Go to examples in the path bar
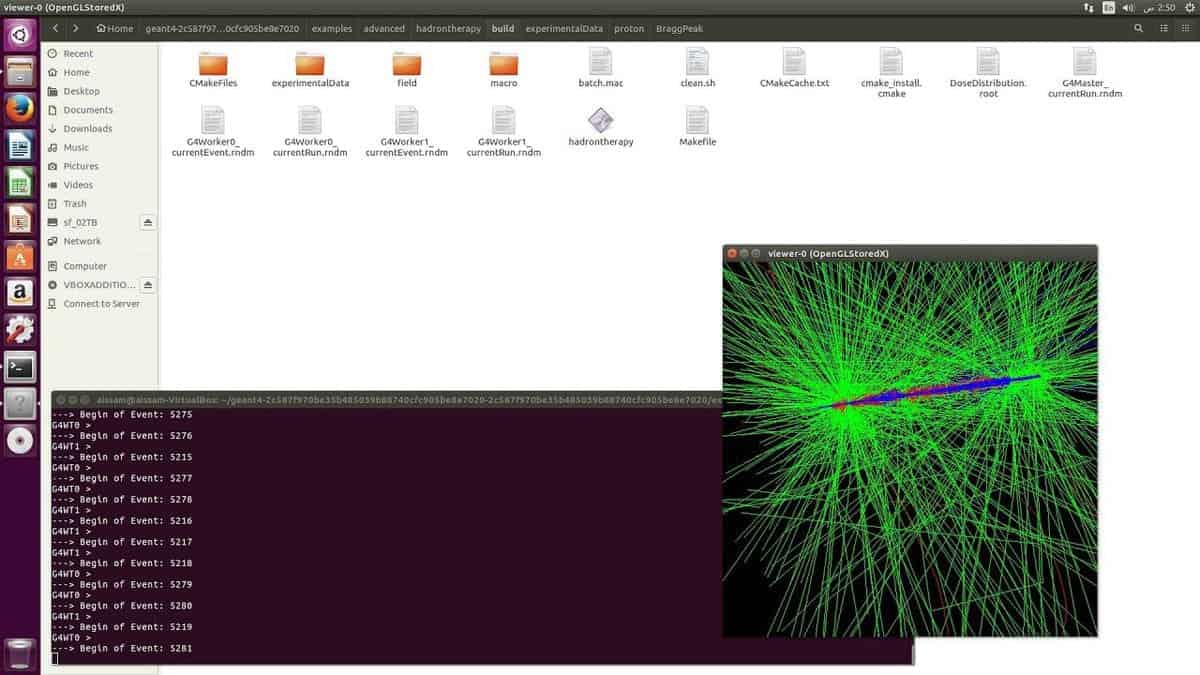Image resolution: width=1200 pixels, height=675 pixels. (x=332, y=29)
